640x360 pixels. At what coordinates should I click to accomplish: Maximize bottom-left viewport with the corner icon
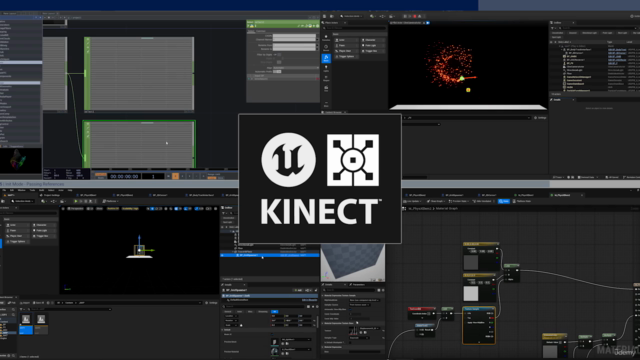[216, 209]
